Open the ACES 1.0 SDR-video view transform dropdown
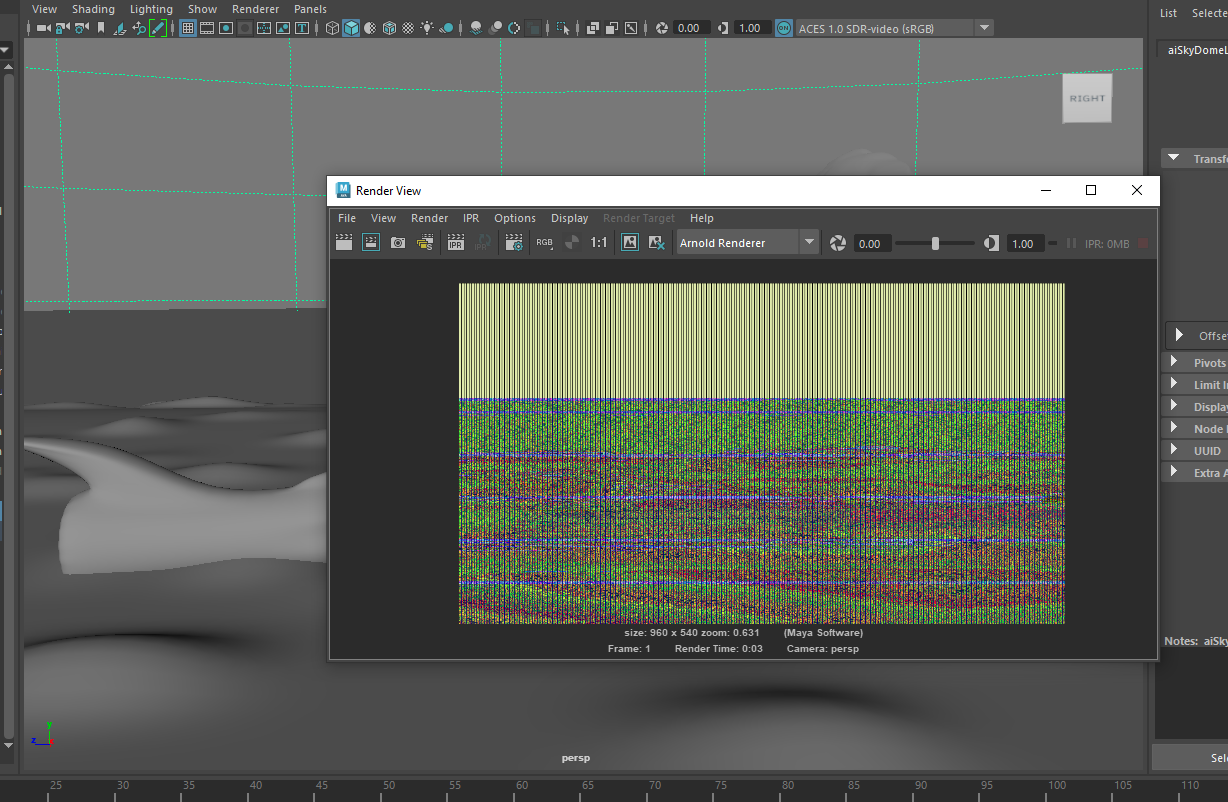The image size is (1228, 802). [894, 28]
